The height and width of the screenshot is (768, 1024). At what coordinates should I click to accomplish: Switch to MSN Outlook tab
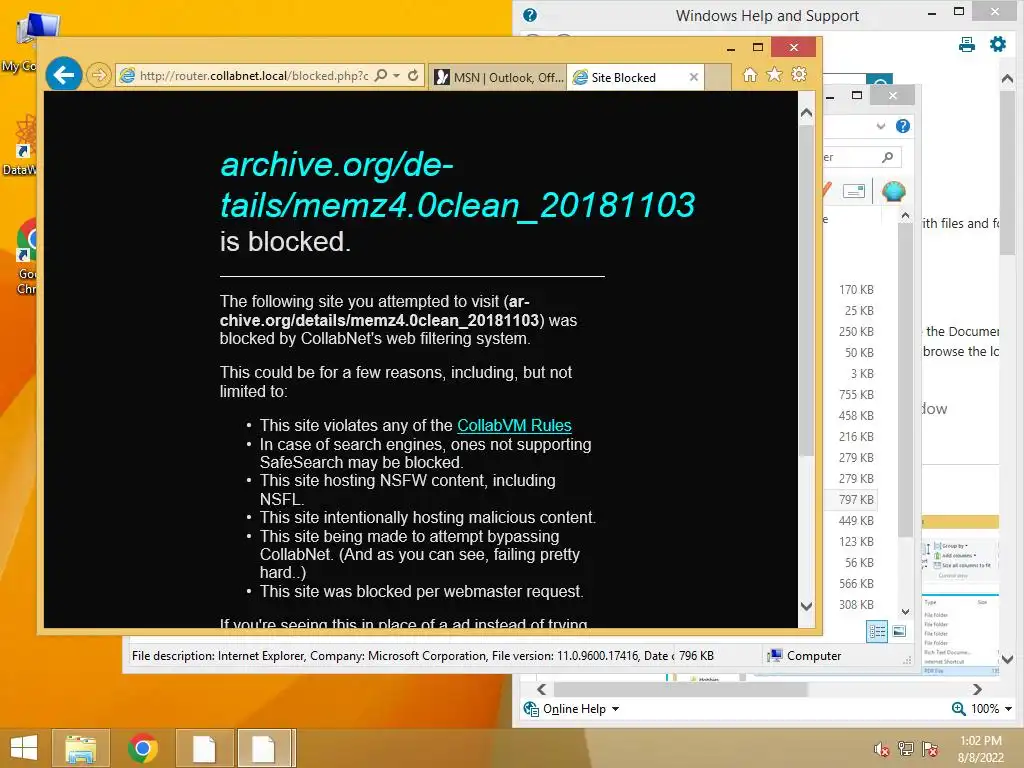pos(499,77)
